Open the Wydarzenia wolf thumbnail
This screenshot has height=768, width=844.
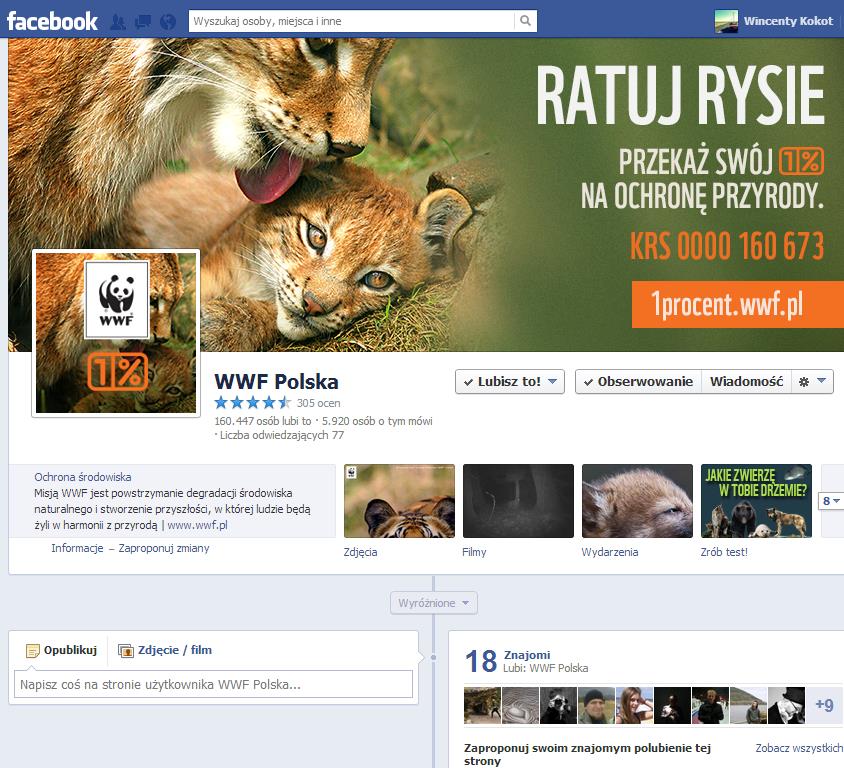pos(637,501)
